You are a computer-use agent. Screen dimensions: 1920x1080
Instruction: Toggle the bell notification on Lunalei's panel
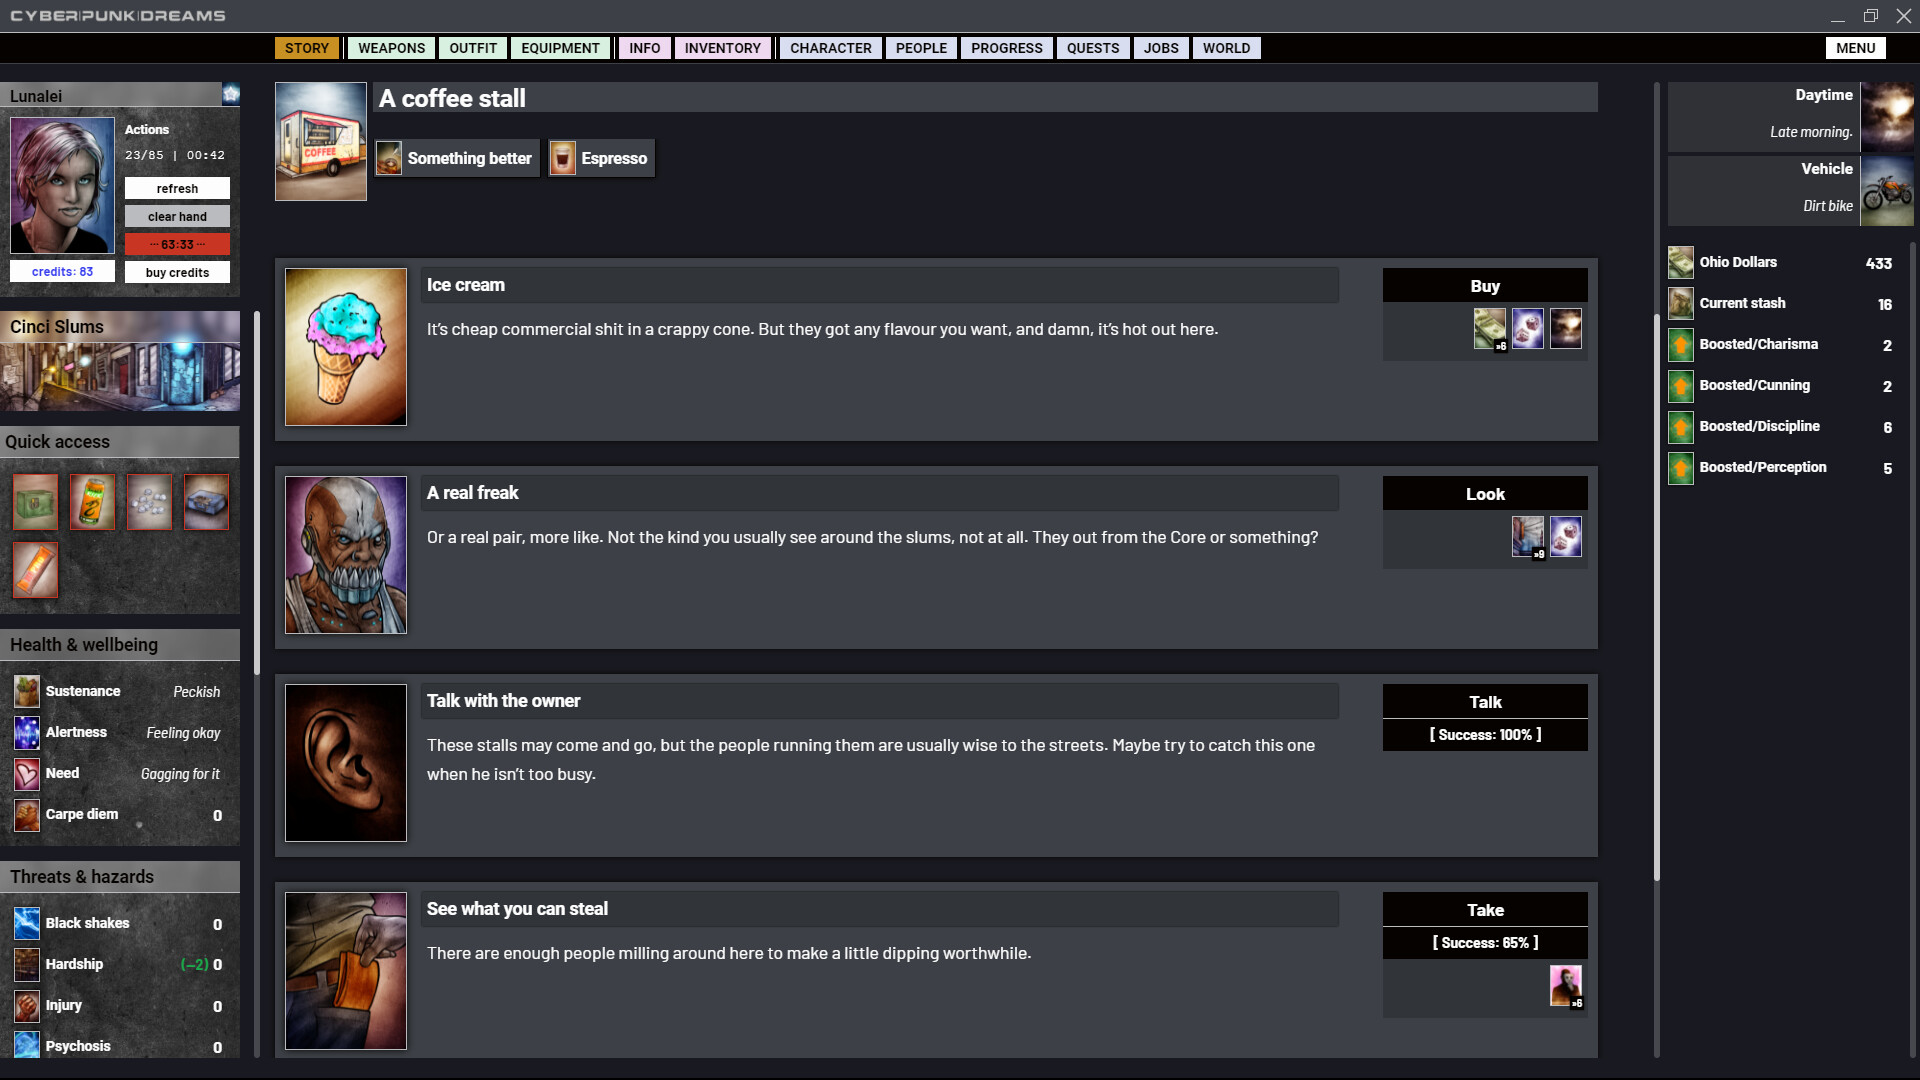click(x=231, y=93)
